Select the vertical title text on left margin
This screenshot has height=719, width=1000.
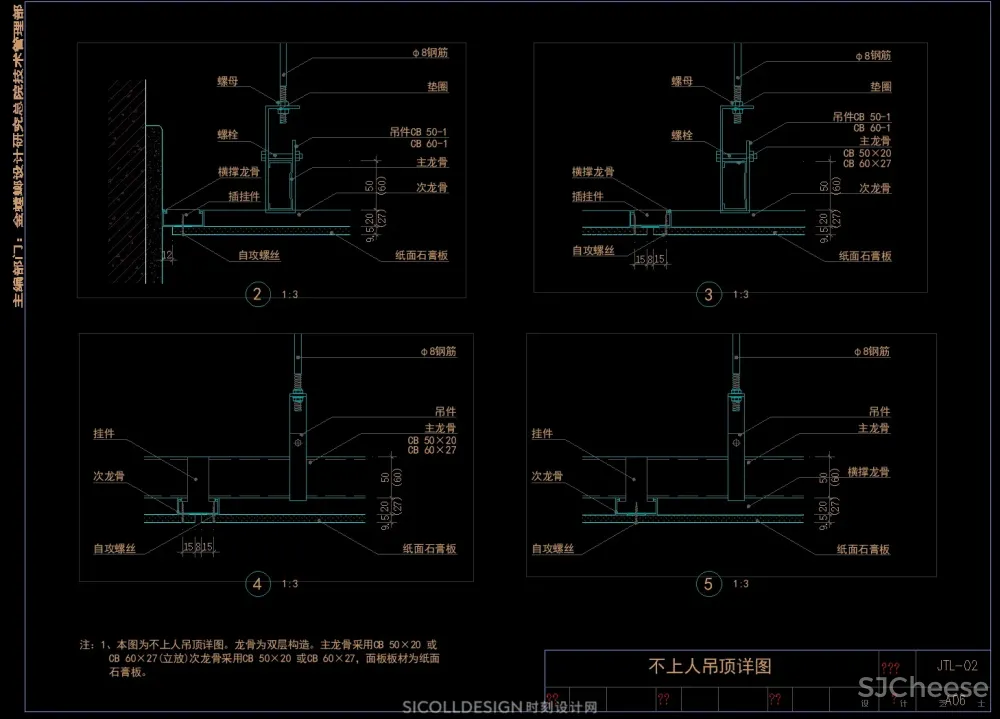pyautogui.click(x=17, y=155)
